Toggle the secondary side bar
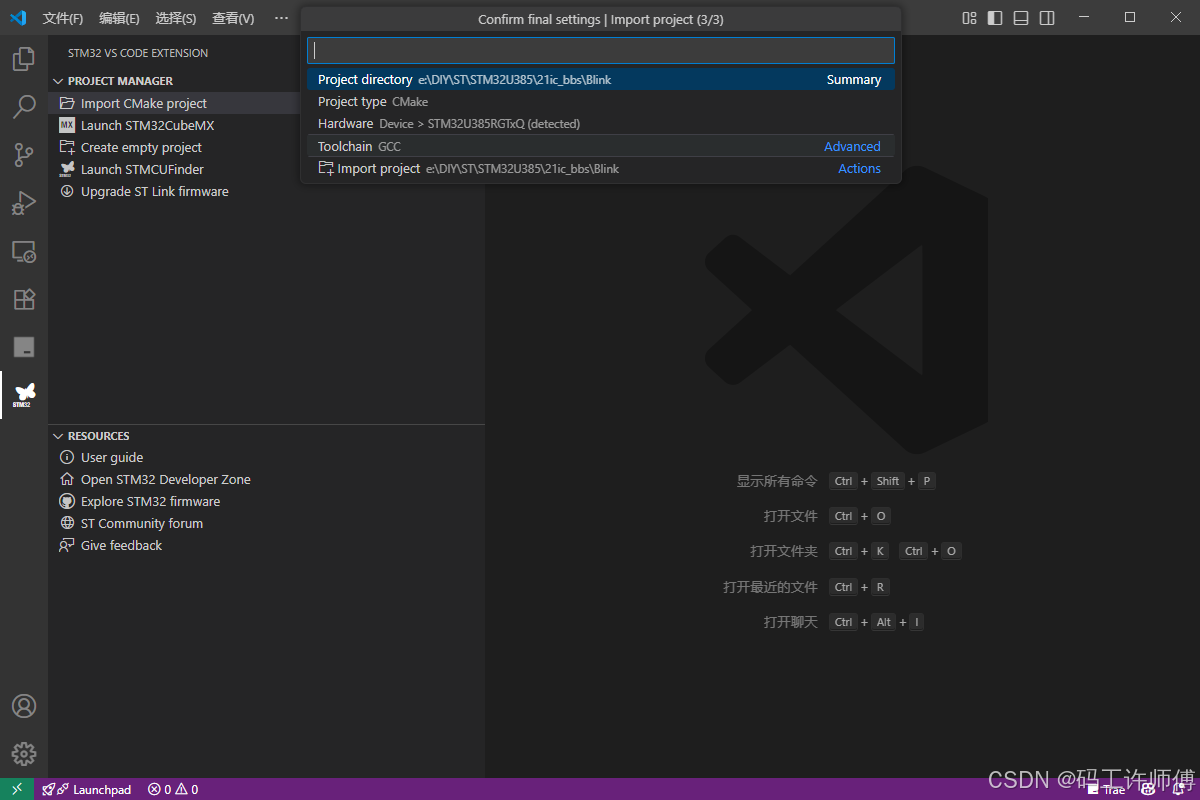This screenshot has width=1200, height=800. point(1047,18)
